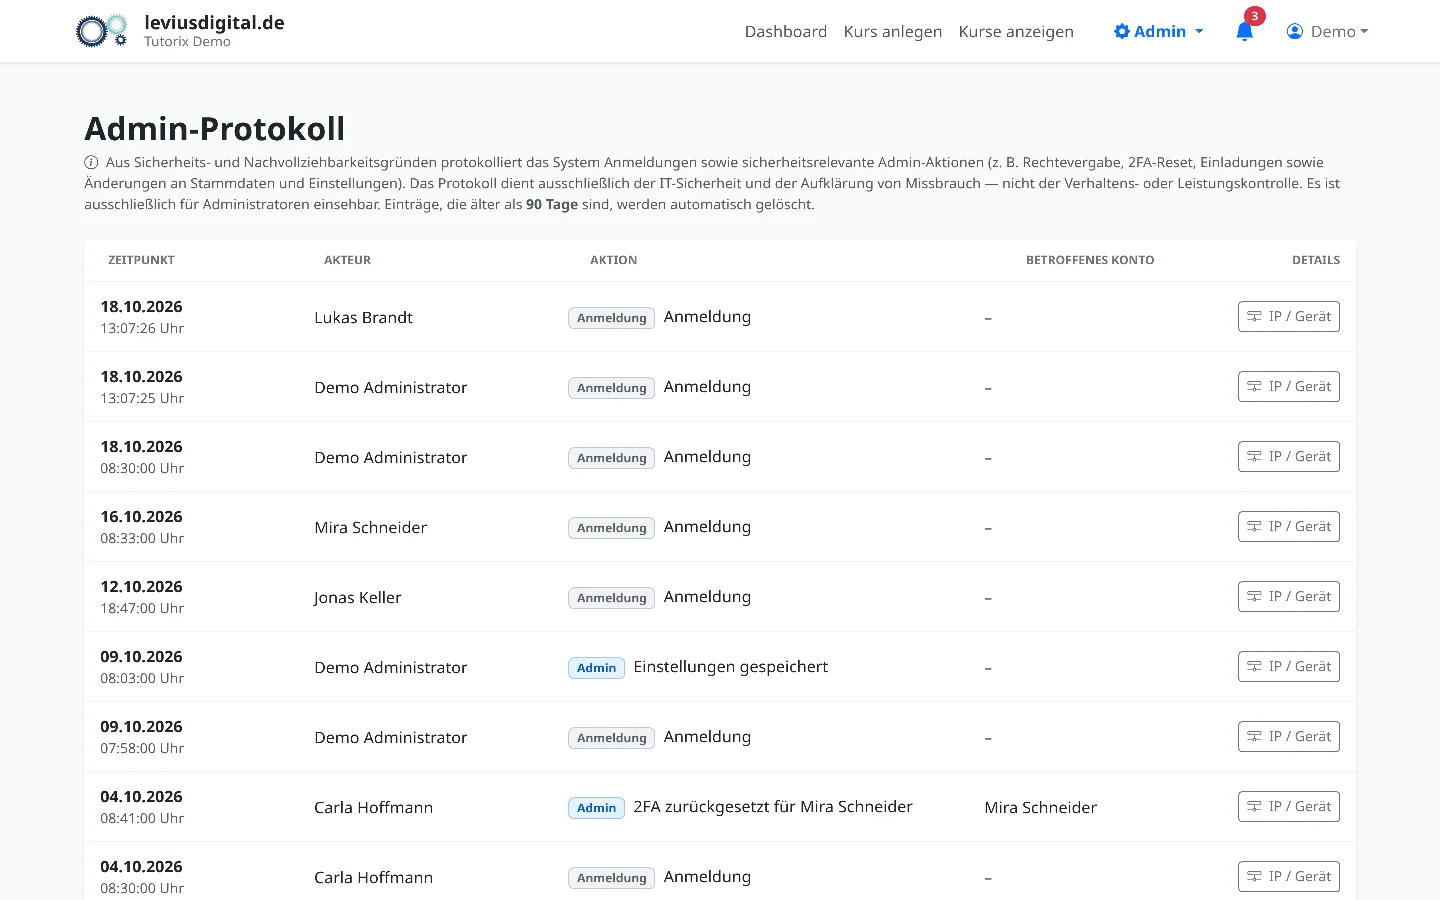Click action text 2FA zurückgesetzt für Mira Schneider
The height and width of the screenshot is (900, 1440).
773,806
